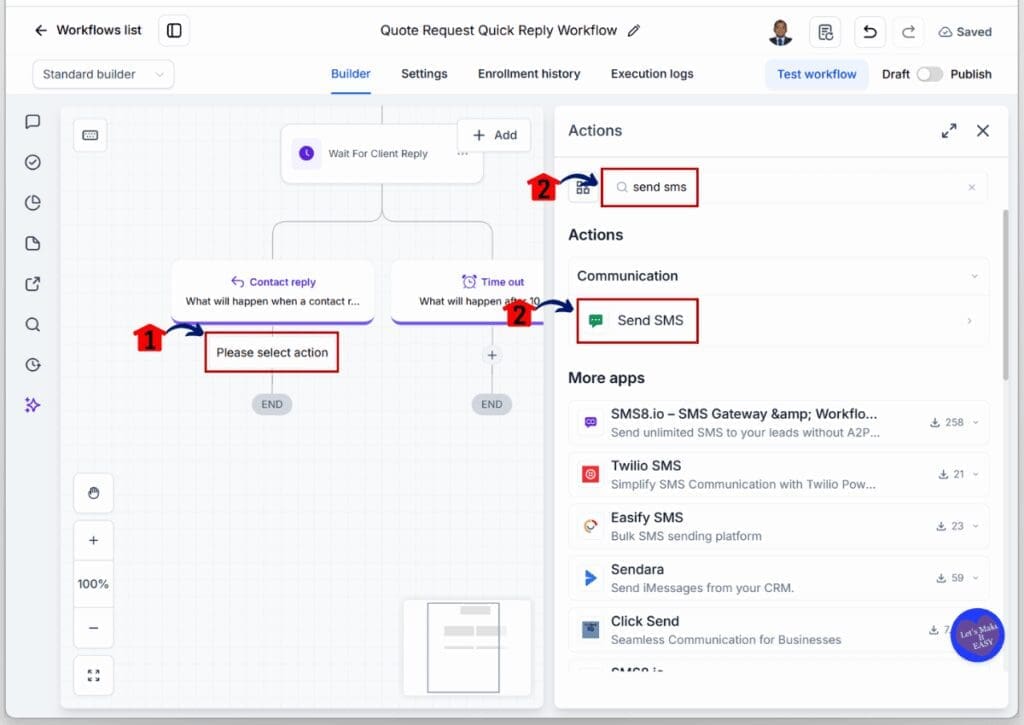This screenshot has width=1024, height=725.
Task: Expand the Actions panel to full size
Action: 949,131
